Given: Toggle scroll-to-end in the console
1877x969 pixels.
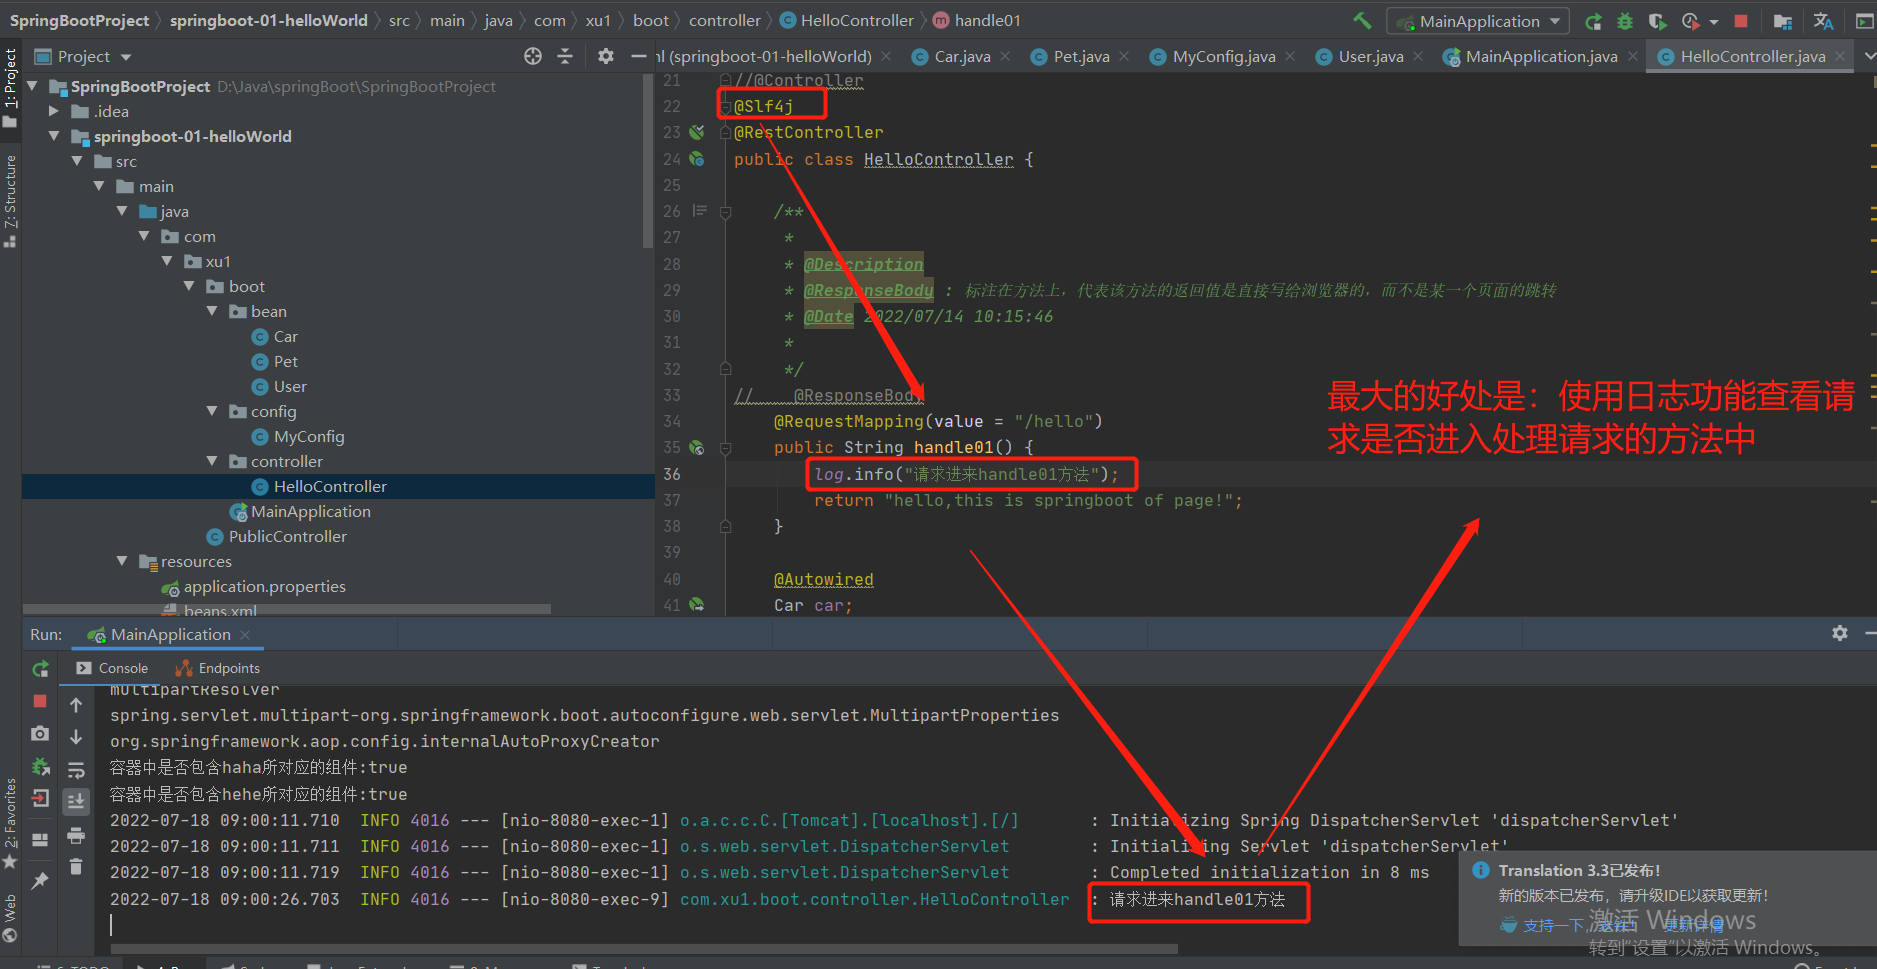Looking at the screenshot, I should 76,801.
